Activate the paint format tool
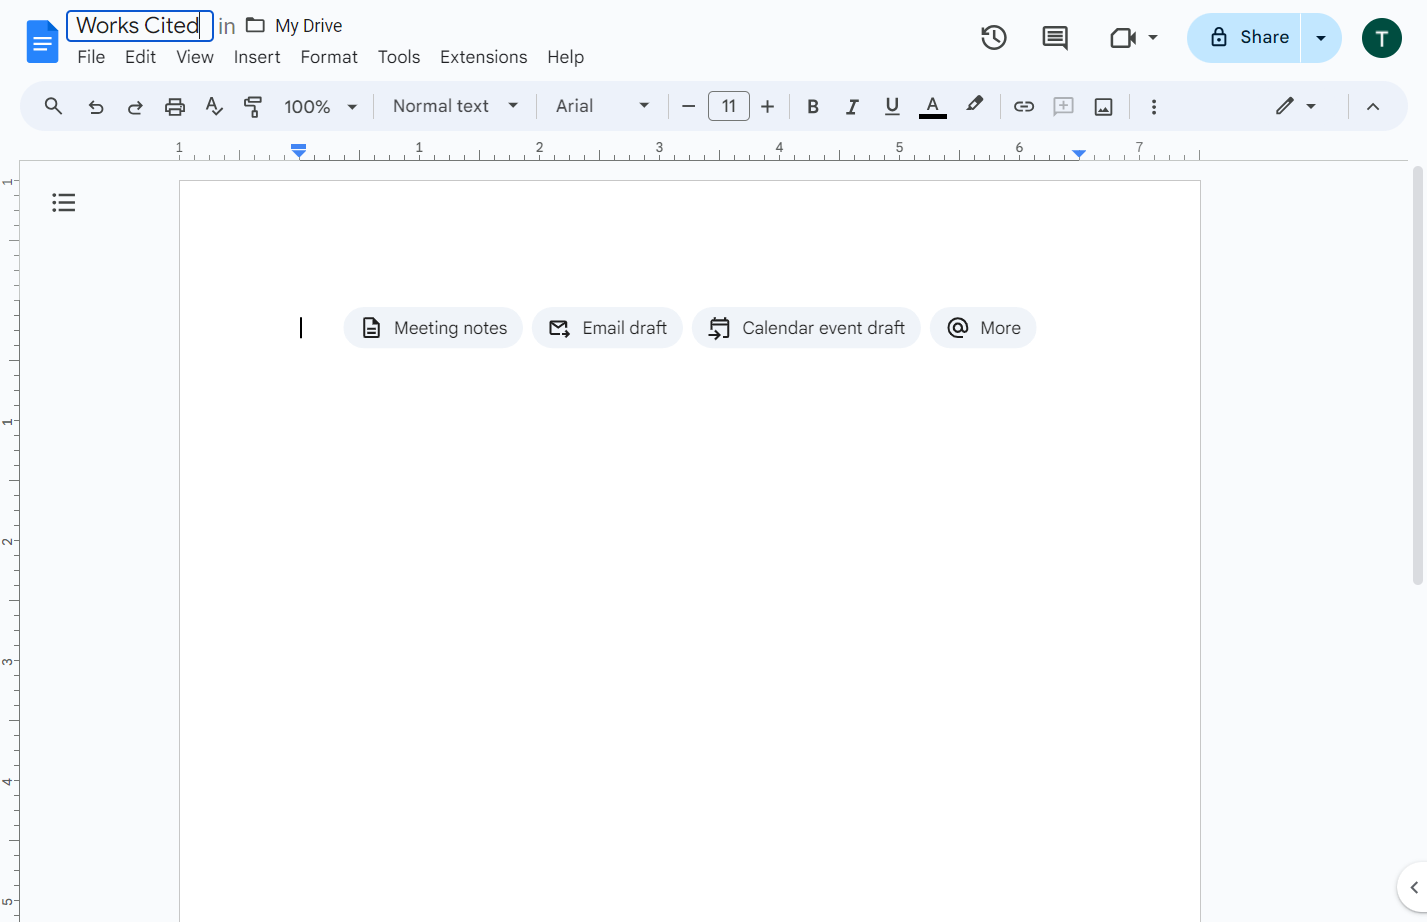Viewport: 1427px width, 922px height. click(253, 106)
